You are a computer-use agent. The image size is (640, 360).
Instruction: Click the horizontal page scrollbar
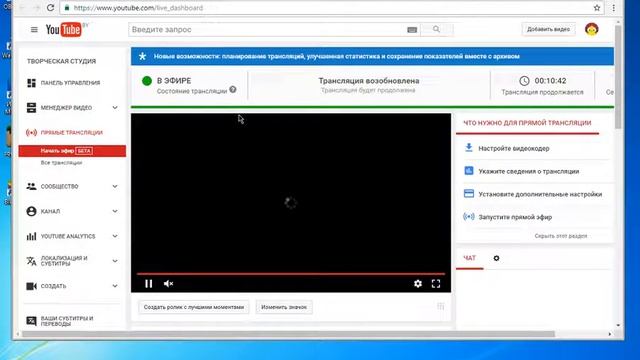(288, 334)
